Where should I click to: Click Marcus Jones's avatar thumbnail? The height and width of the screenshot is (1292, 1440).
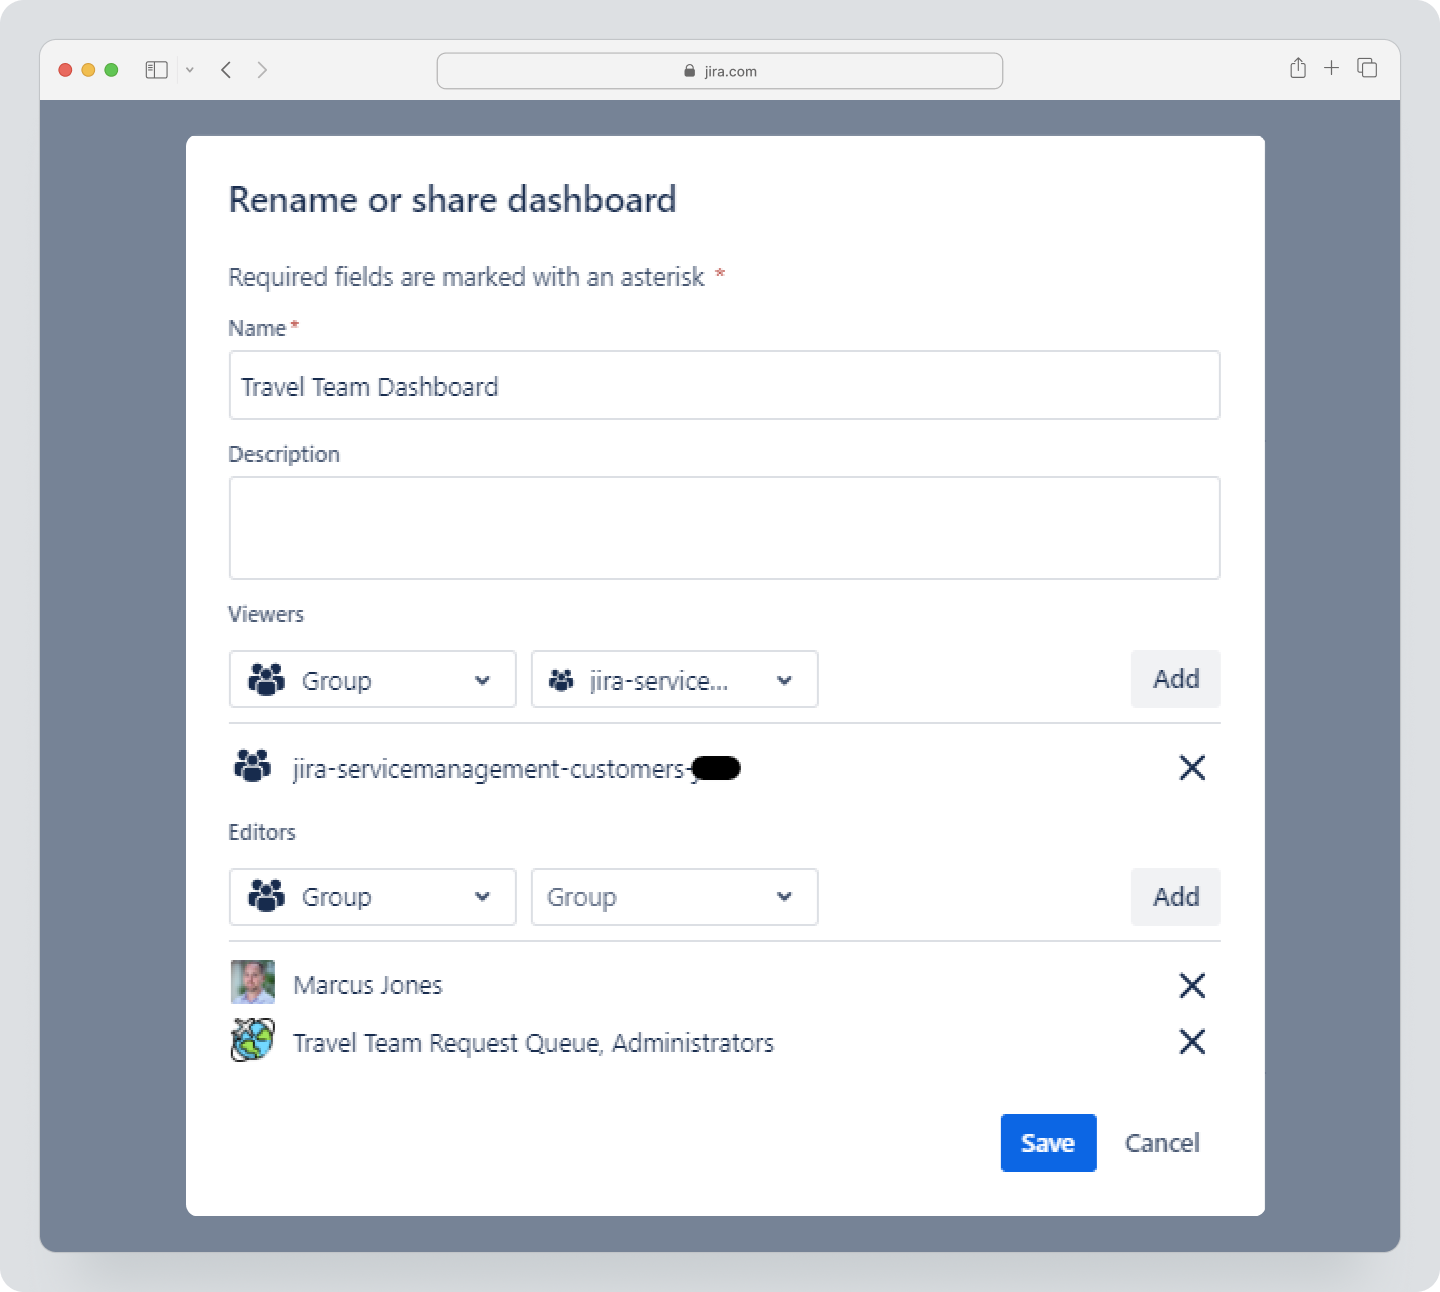252,983
